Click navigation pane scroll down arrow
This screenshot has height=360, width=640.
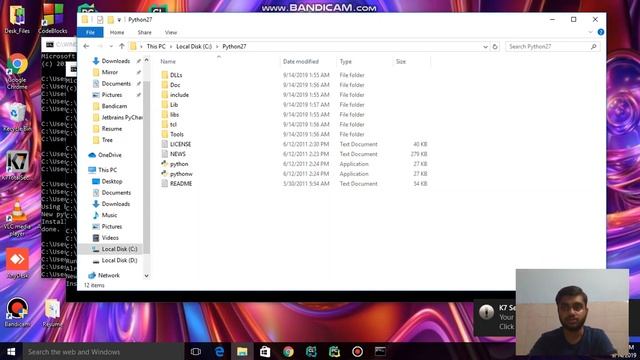click(147, 276)
